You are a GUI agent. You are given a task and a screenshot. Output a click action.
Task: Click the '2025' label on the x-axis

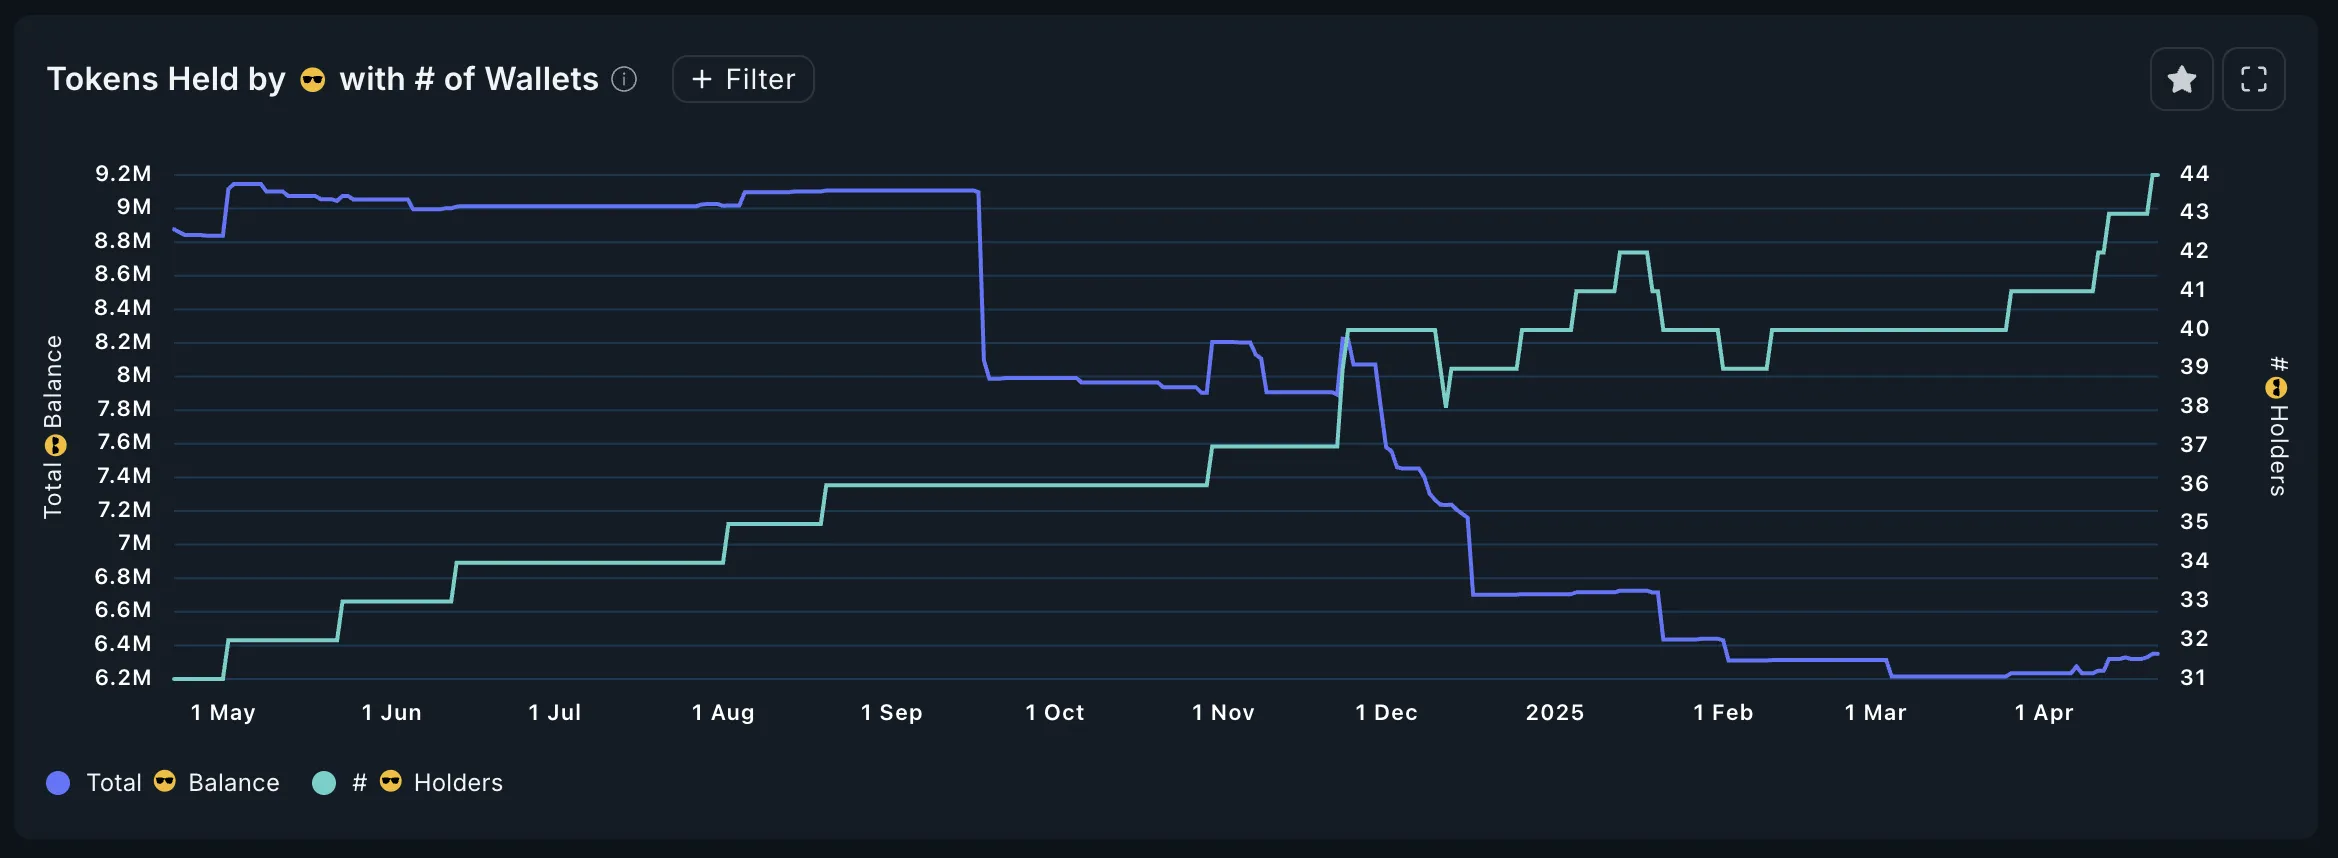1553,712
